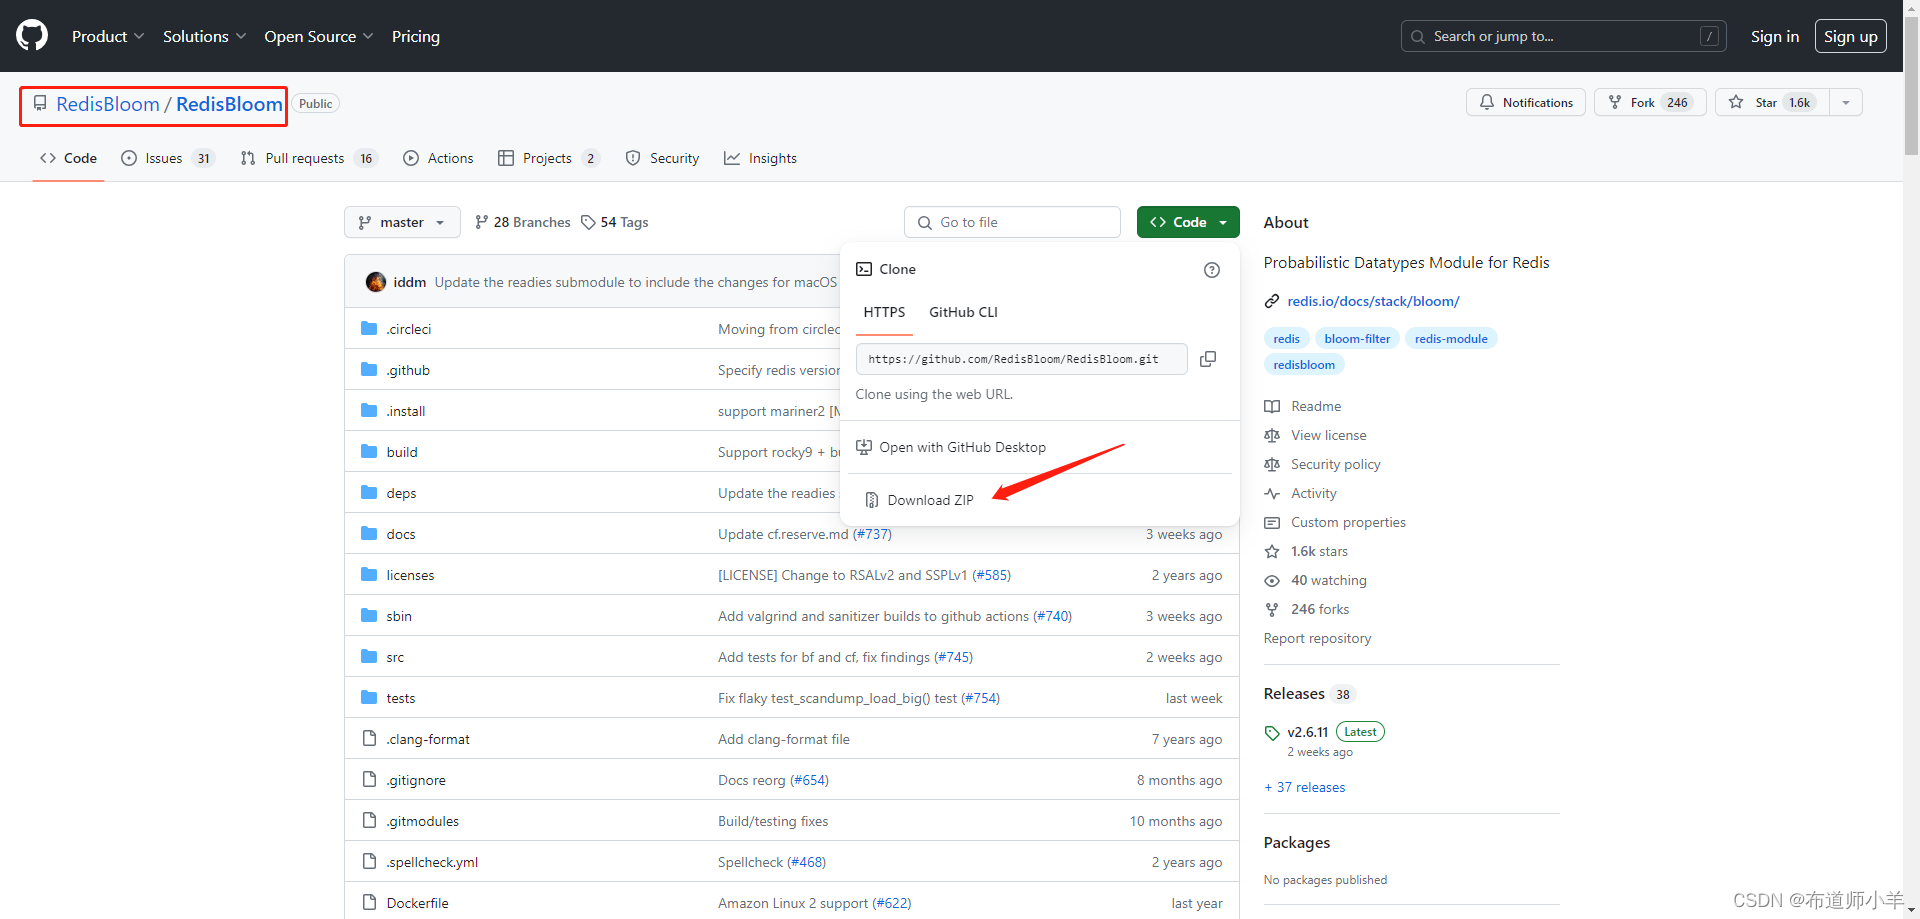Switch to the Issues tab
The width and height of the screenshot is (1920, 919).
pyautogui.click(x=167, y=158)
